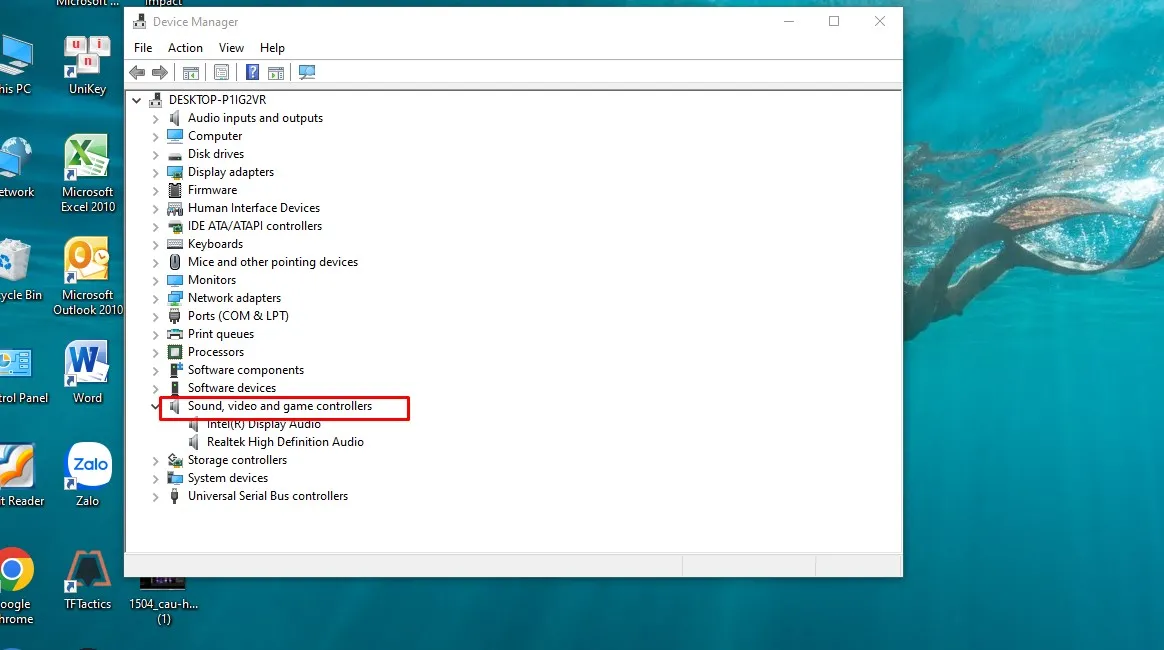The image size is (1164, 650).
Task: Open the View menu
Action: pyautogui.click(x=231, y=47)
